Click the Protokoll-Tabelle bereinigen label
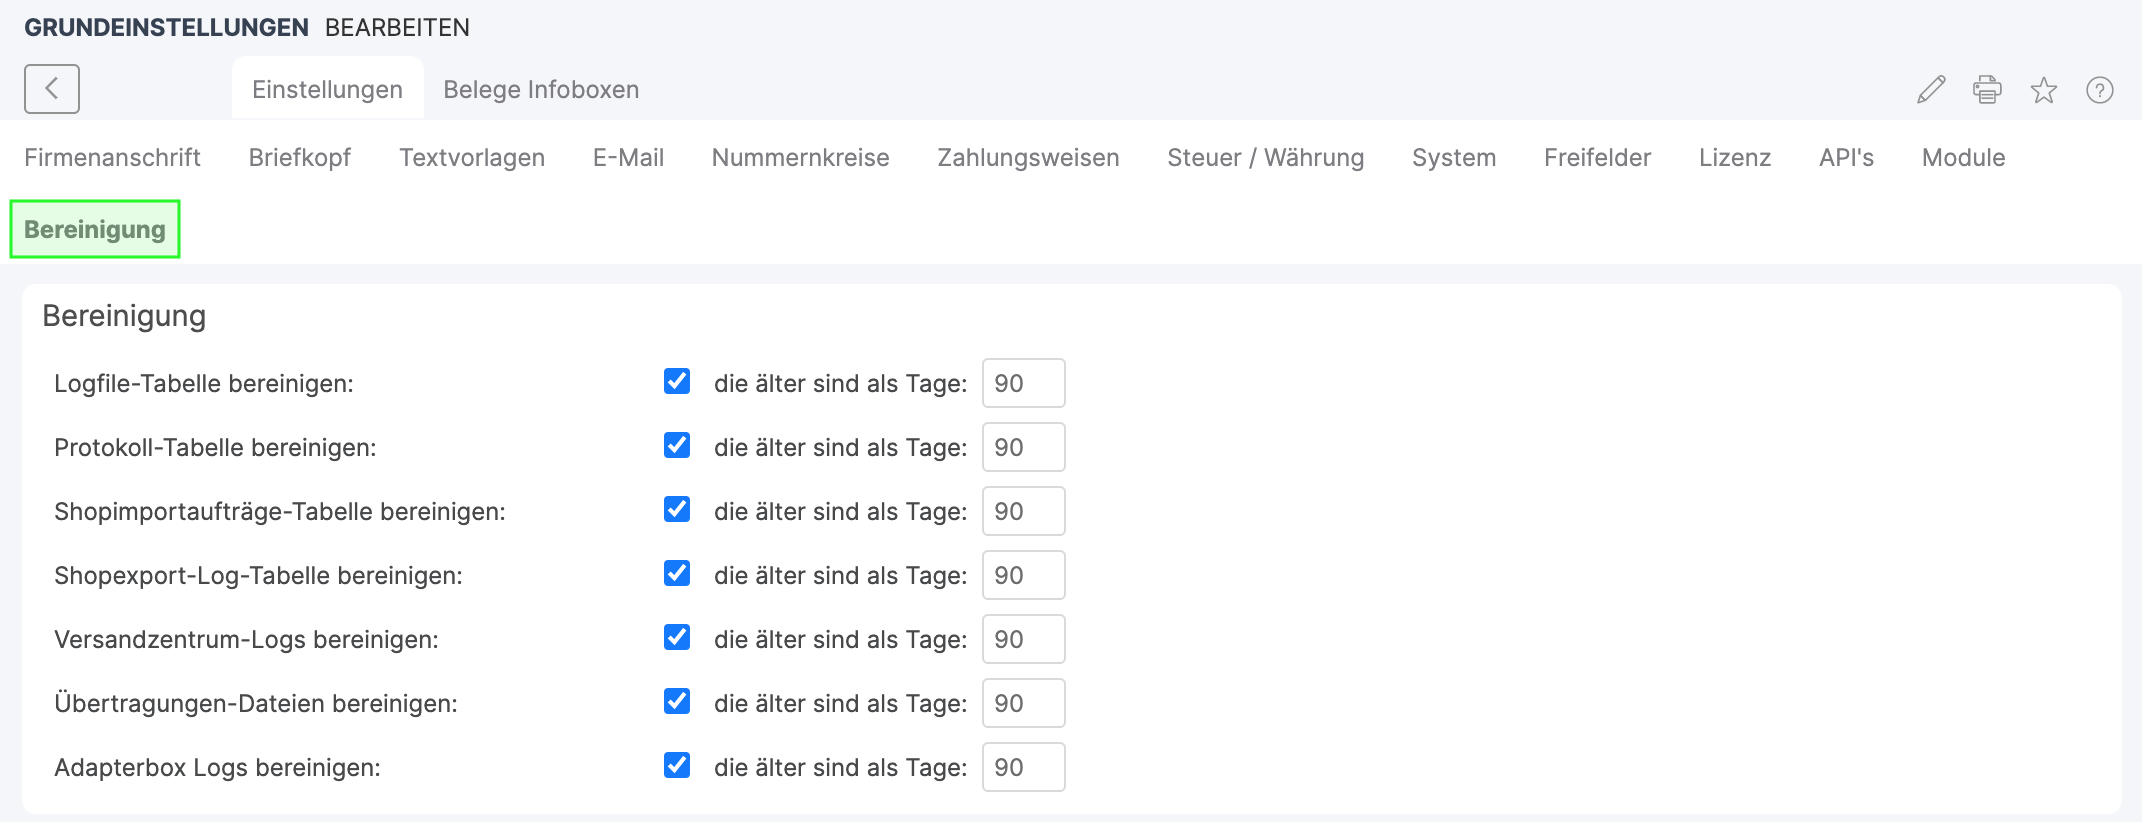Screen dimensions: 2142x822 [x=215, y=447]
